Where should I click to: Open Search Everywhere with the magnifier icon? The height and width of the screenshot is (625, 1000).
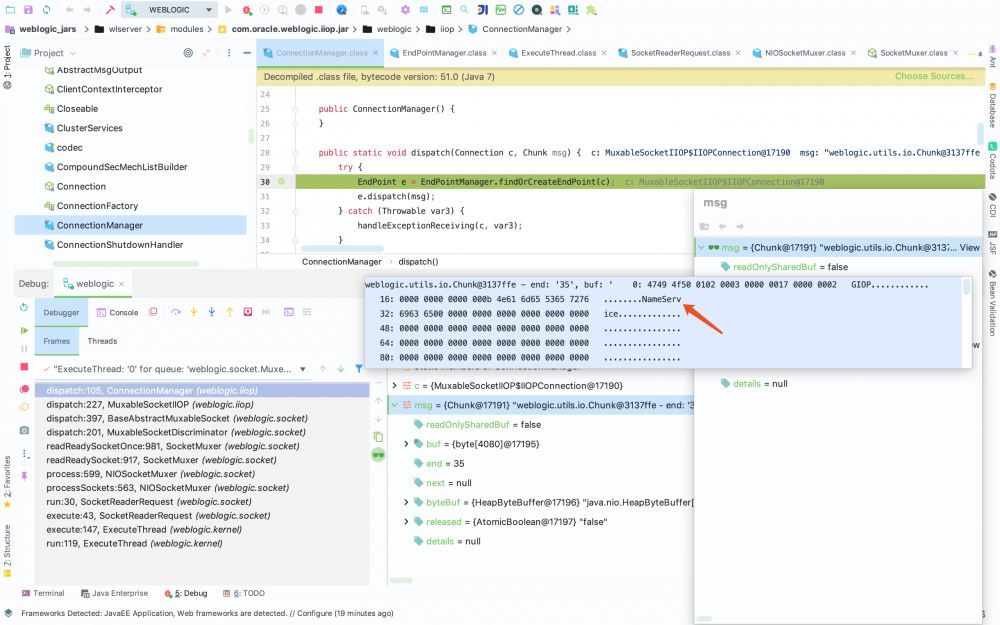pyautogui.click(x=465, y=9)
